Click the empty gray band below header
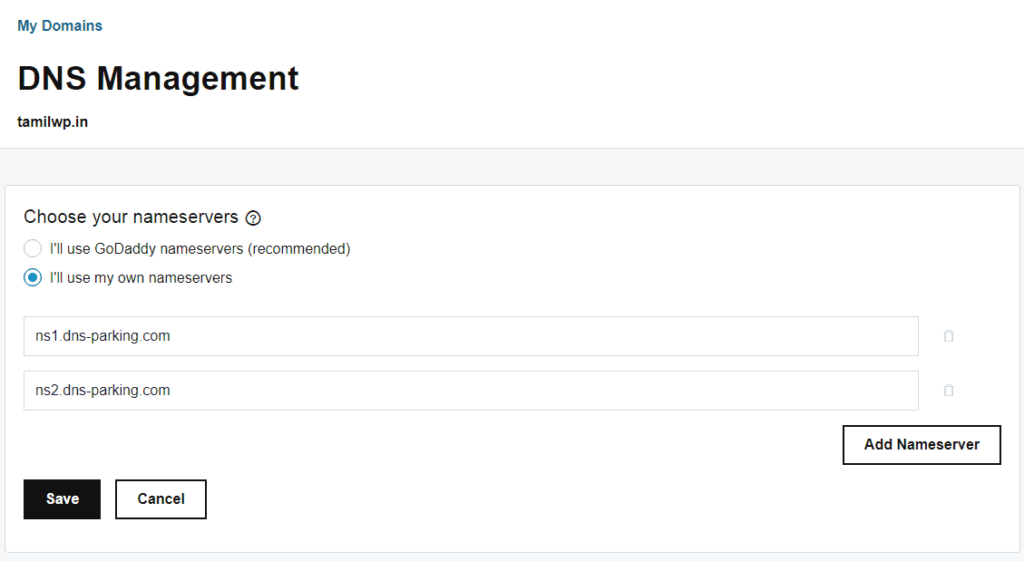 click(x=512, y=167)
